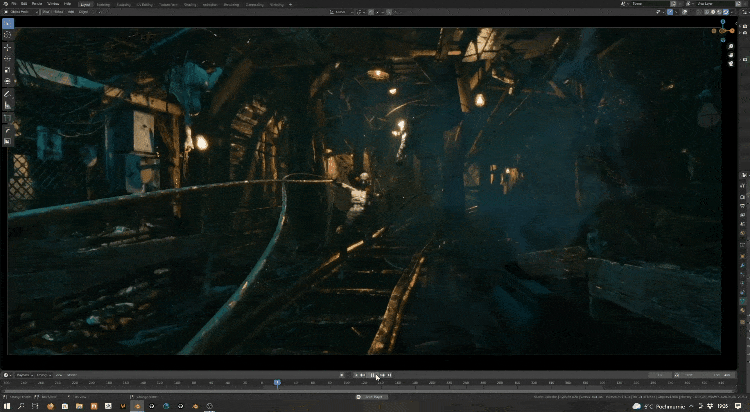
Task: Select the Rotate tool
Action: (x=7, y=58)
